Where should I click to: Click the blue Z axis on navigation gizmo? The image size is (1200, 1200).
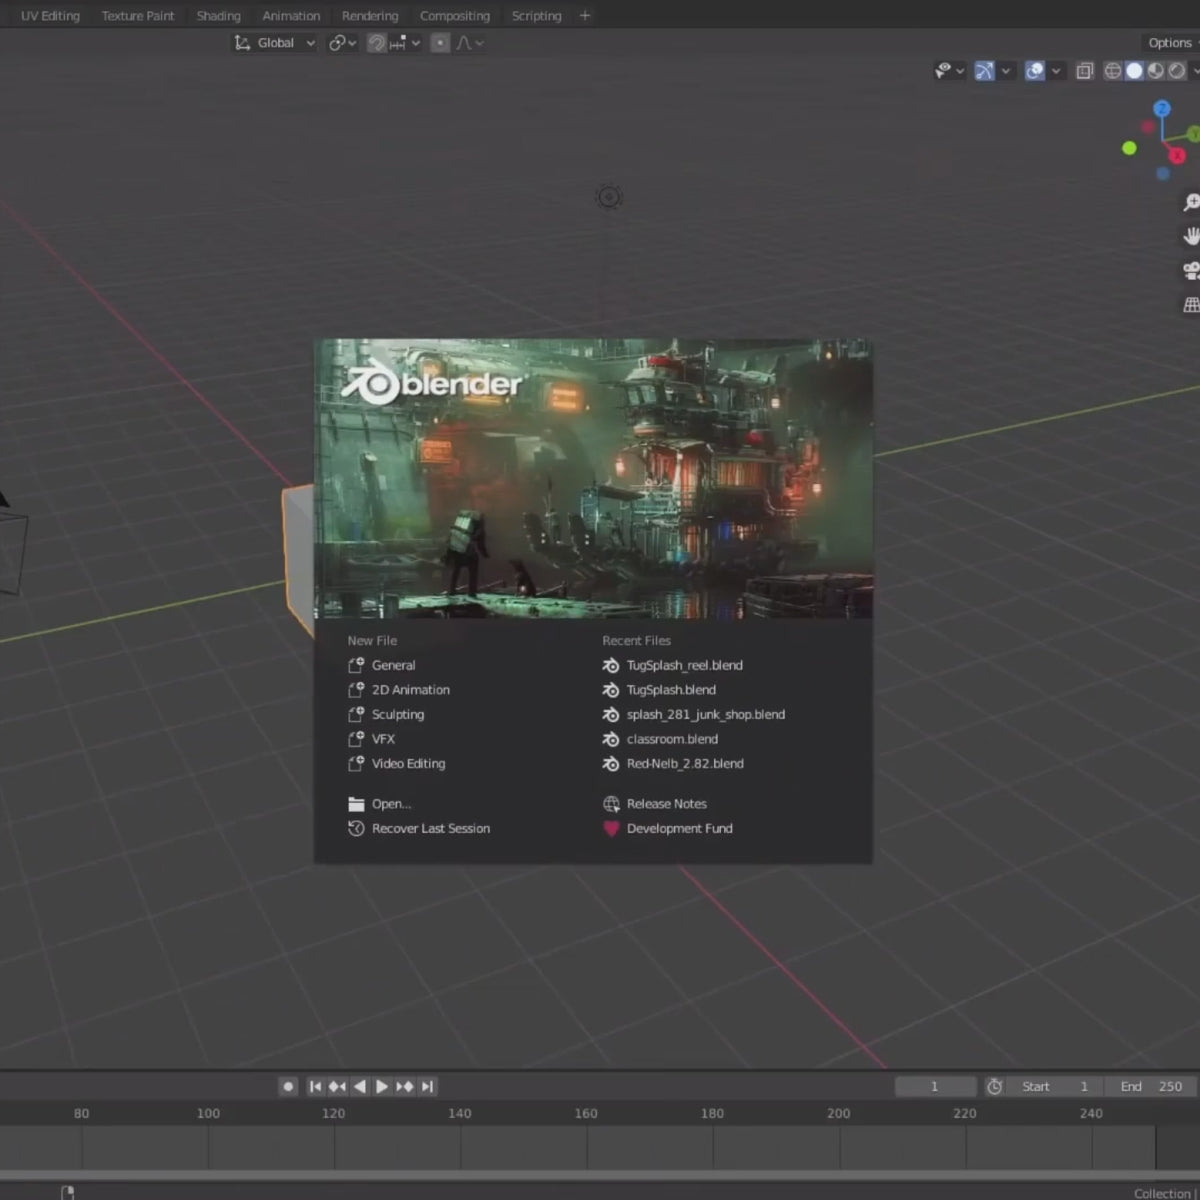tap(1161, 109)
